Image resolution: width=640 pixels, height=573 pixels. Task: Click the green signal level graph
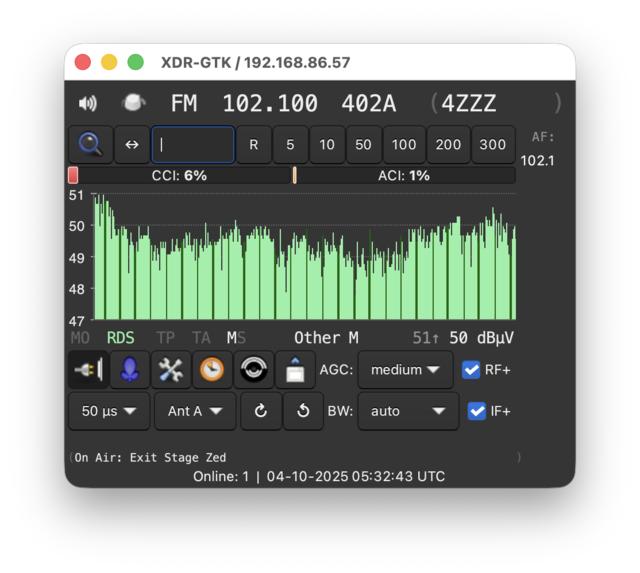(305, 258)
